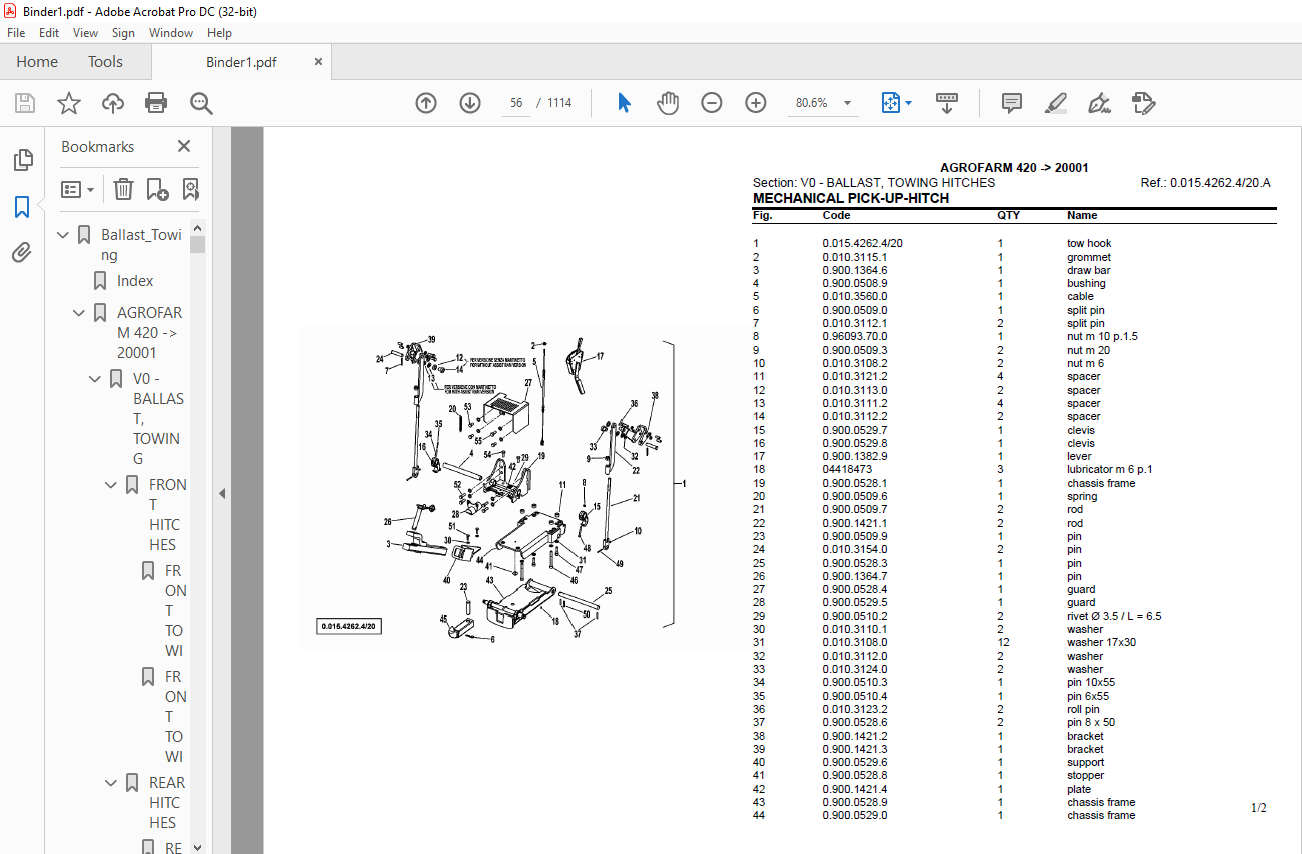Select the Binder1.pdf document tab
This screenshot has width=1302, height=854.
[241, 62]
